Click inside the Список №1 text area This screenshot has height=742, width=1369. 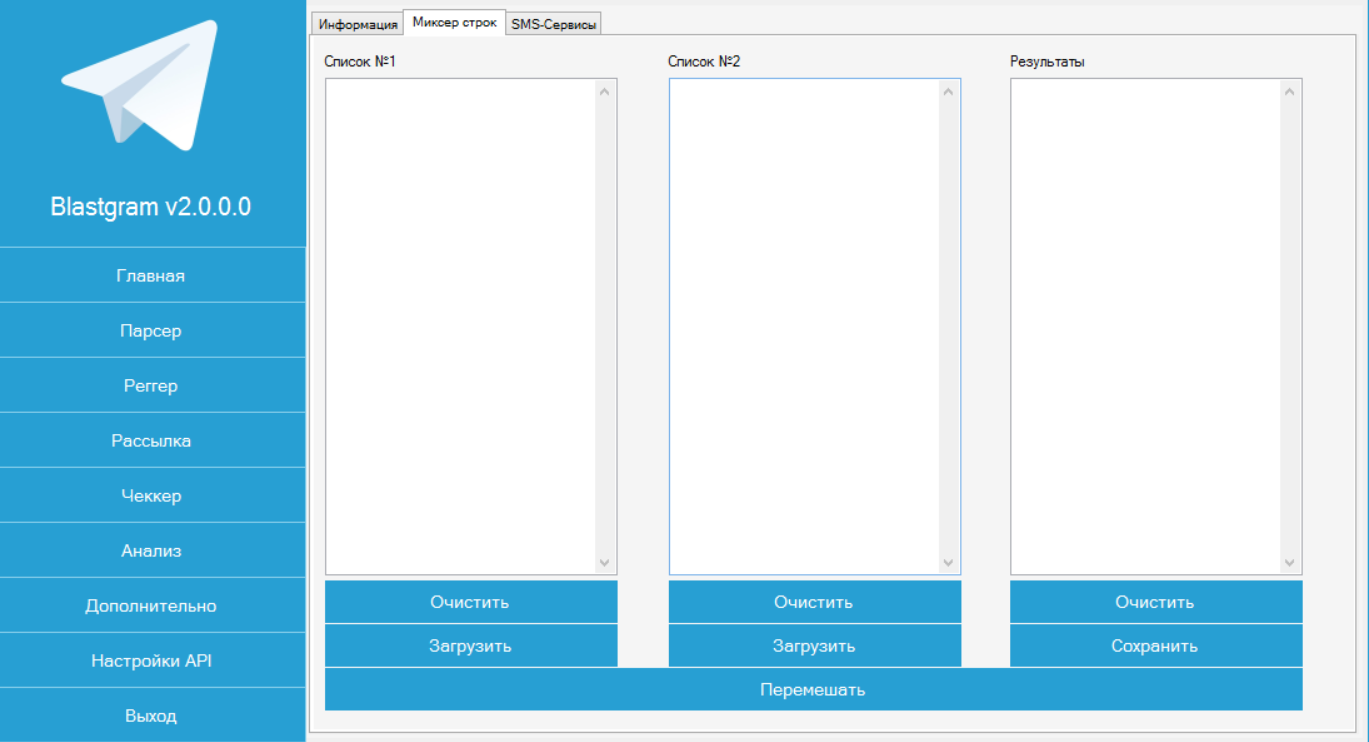click(x=460, y=326)
